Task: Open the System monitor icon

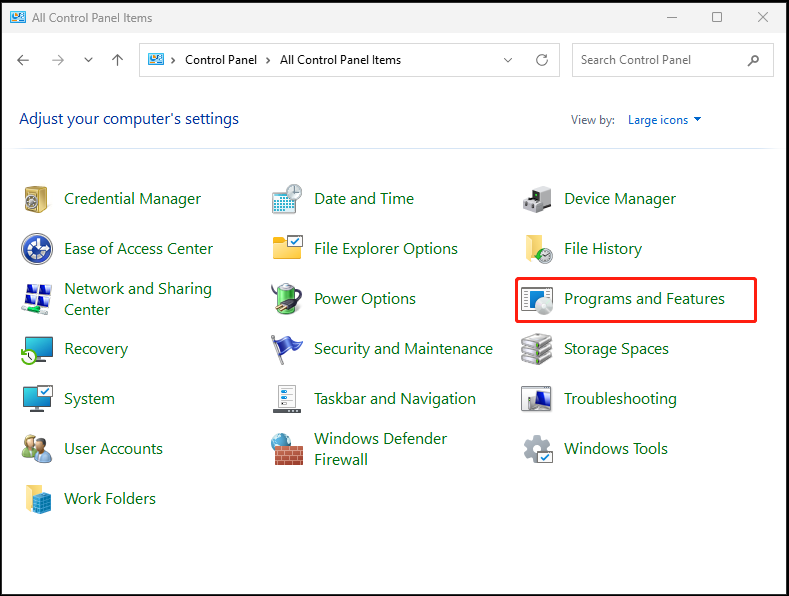Action: point(38,399)
